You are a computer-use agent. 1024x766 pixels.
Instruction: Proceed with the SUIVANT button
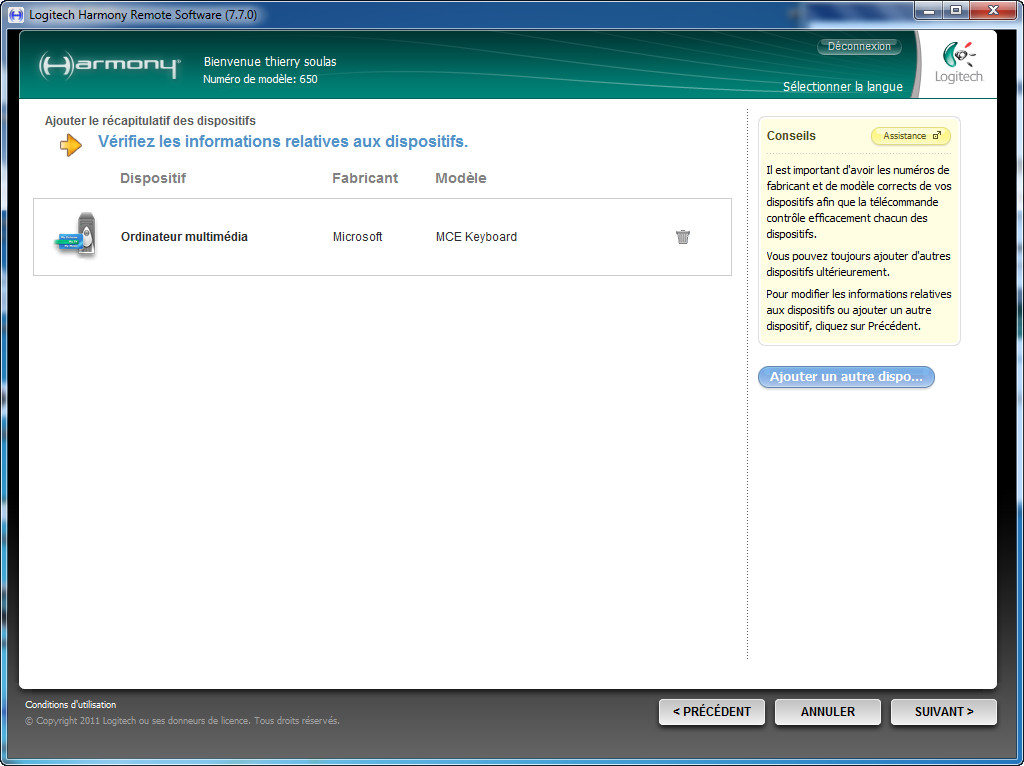coord(944,712)
